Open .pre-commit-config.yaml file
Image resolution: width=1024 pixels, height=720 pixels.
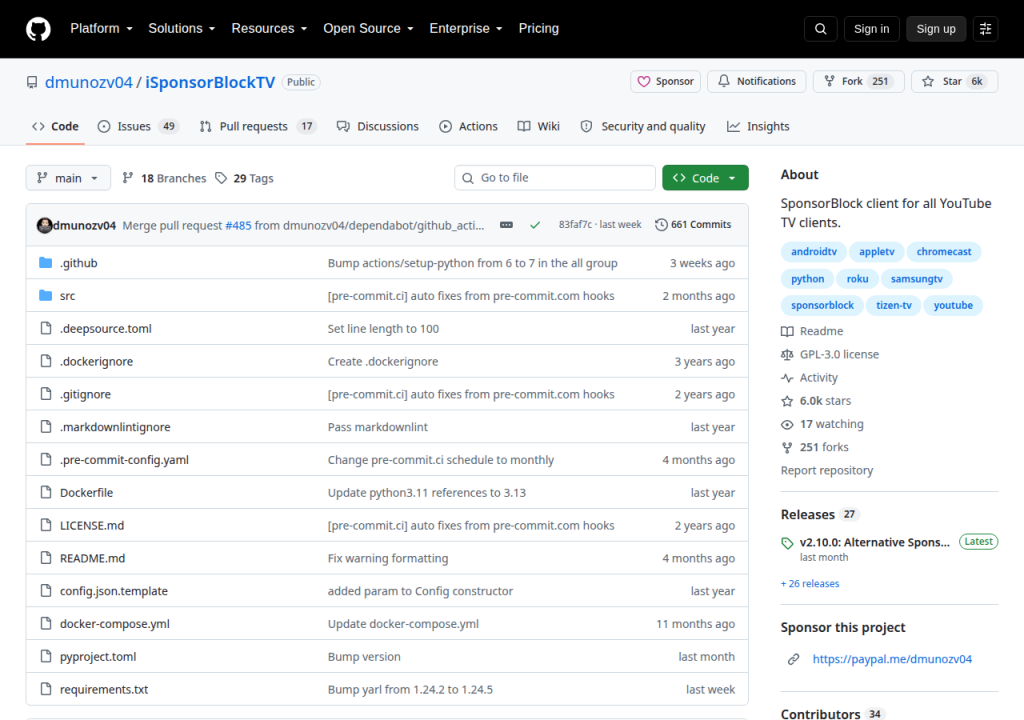pyautogui.click(x=124, y=460)
